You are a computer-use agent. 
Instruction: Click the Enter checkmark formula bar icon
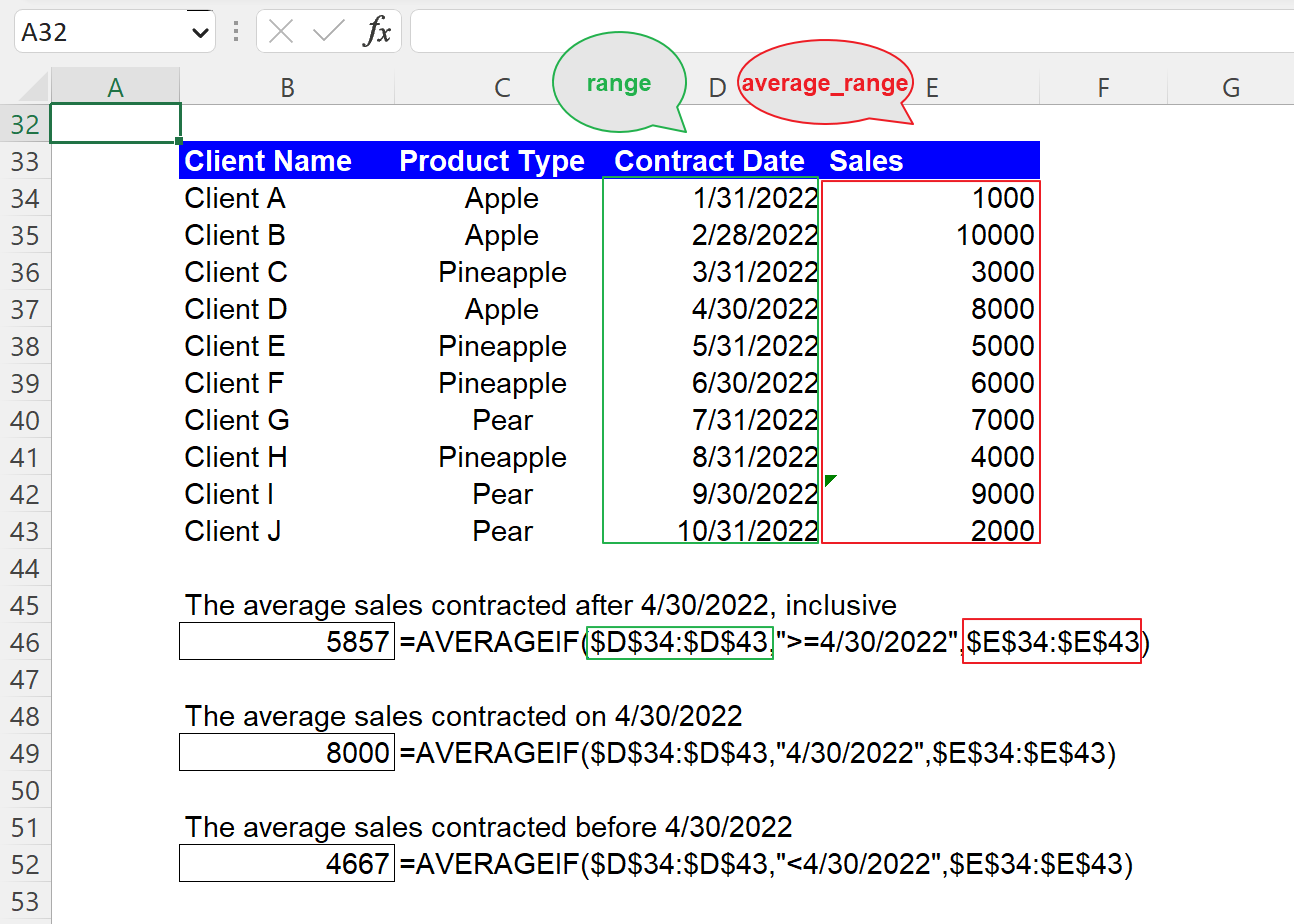[328, 32]
